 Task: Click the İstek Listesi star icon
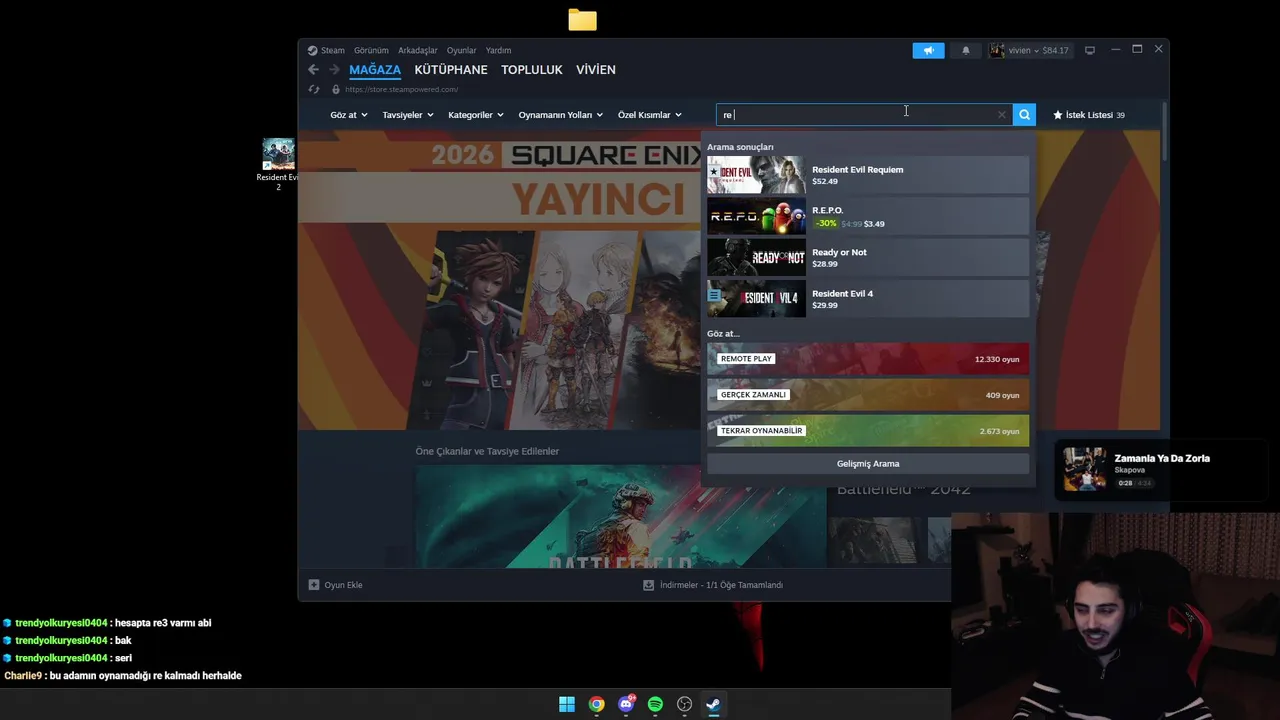pos(1057,115)
